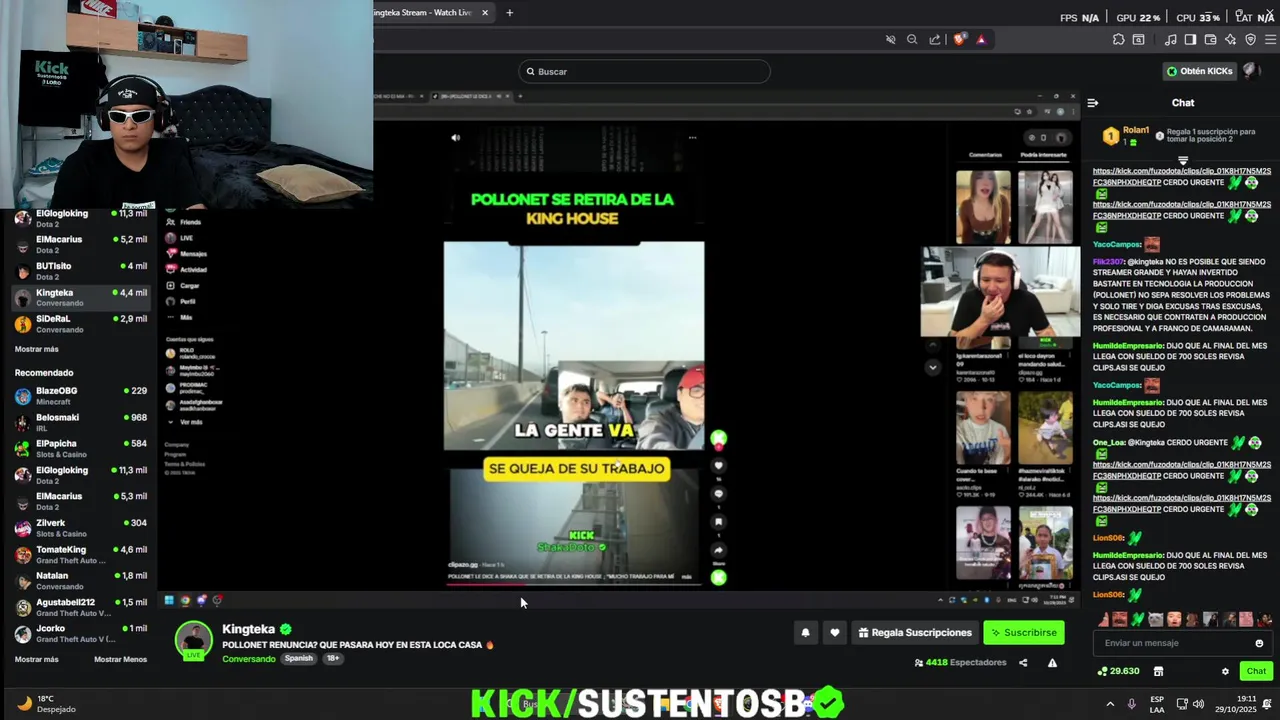Open the Kick store shop icon

click(1158, 671)
